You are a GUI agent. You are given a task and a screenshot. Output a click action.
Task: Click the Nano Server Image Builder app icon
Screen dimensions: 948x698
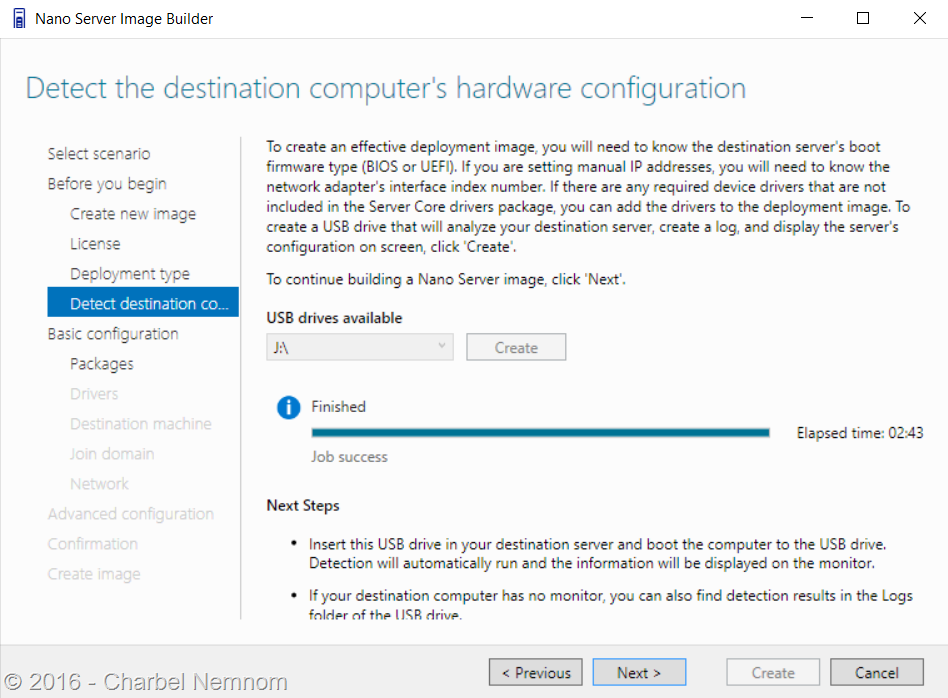click(x=19, y=19)
